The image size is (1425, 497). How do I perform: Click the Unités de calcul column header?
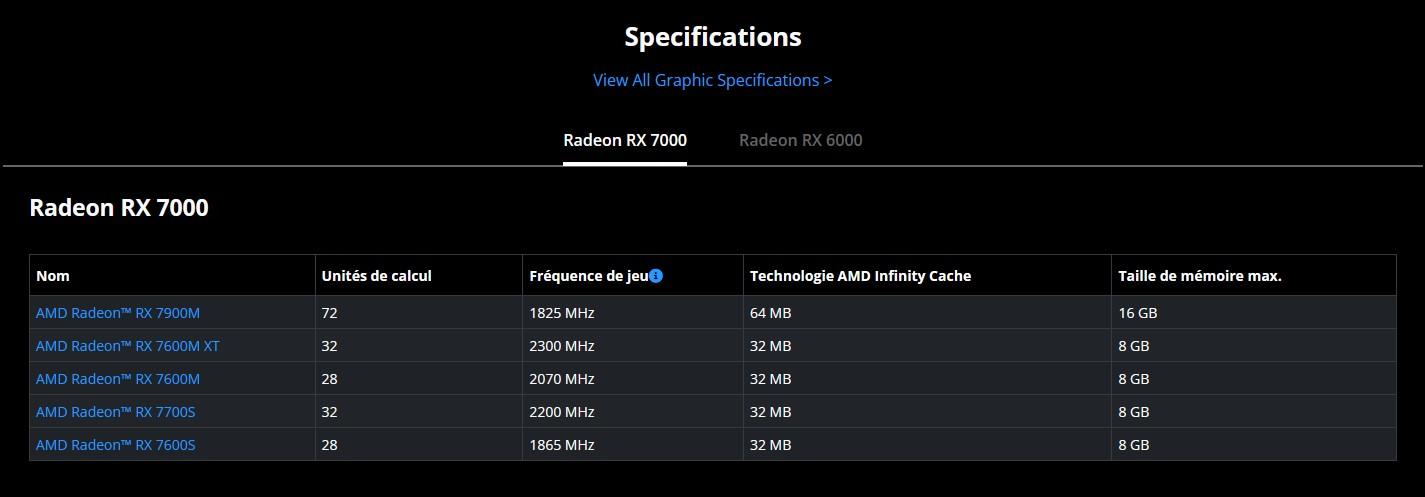click(377, 276)
